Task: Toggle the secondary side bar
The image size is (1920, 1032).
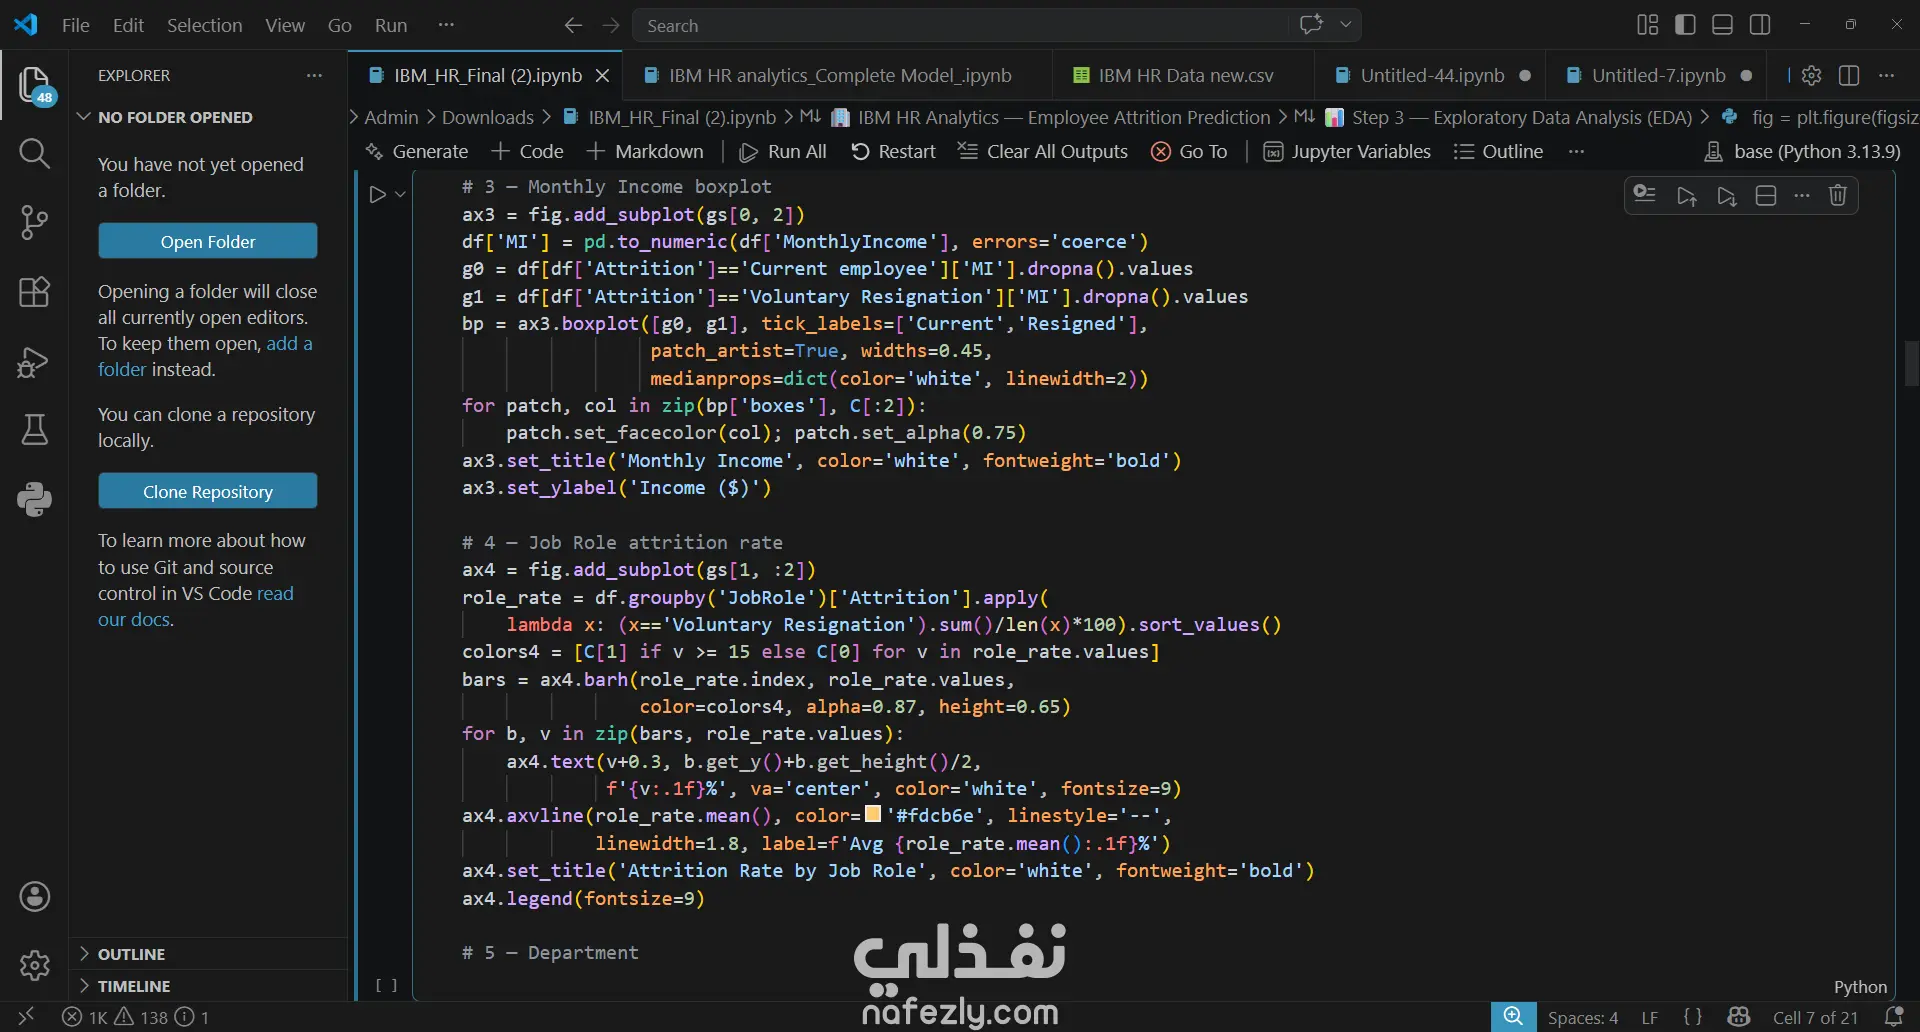Action: 1760,25
